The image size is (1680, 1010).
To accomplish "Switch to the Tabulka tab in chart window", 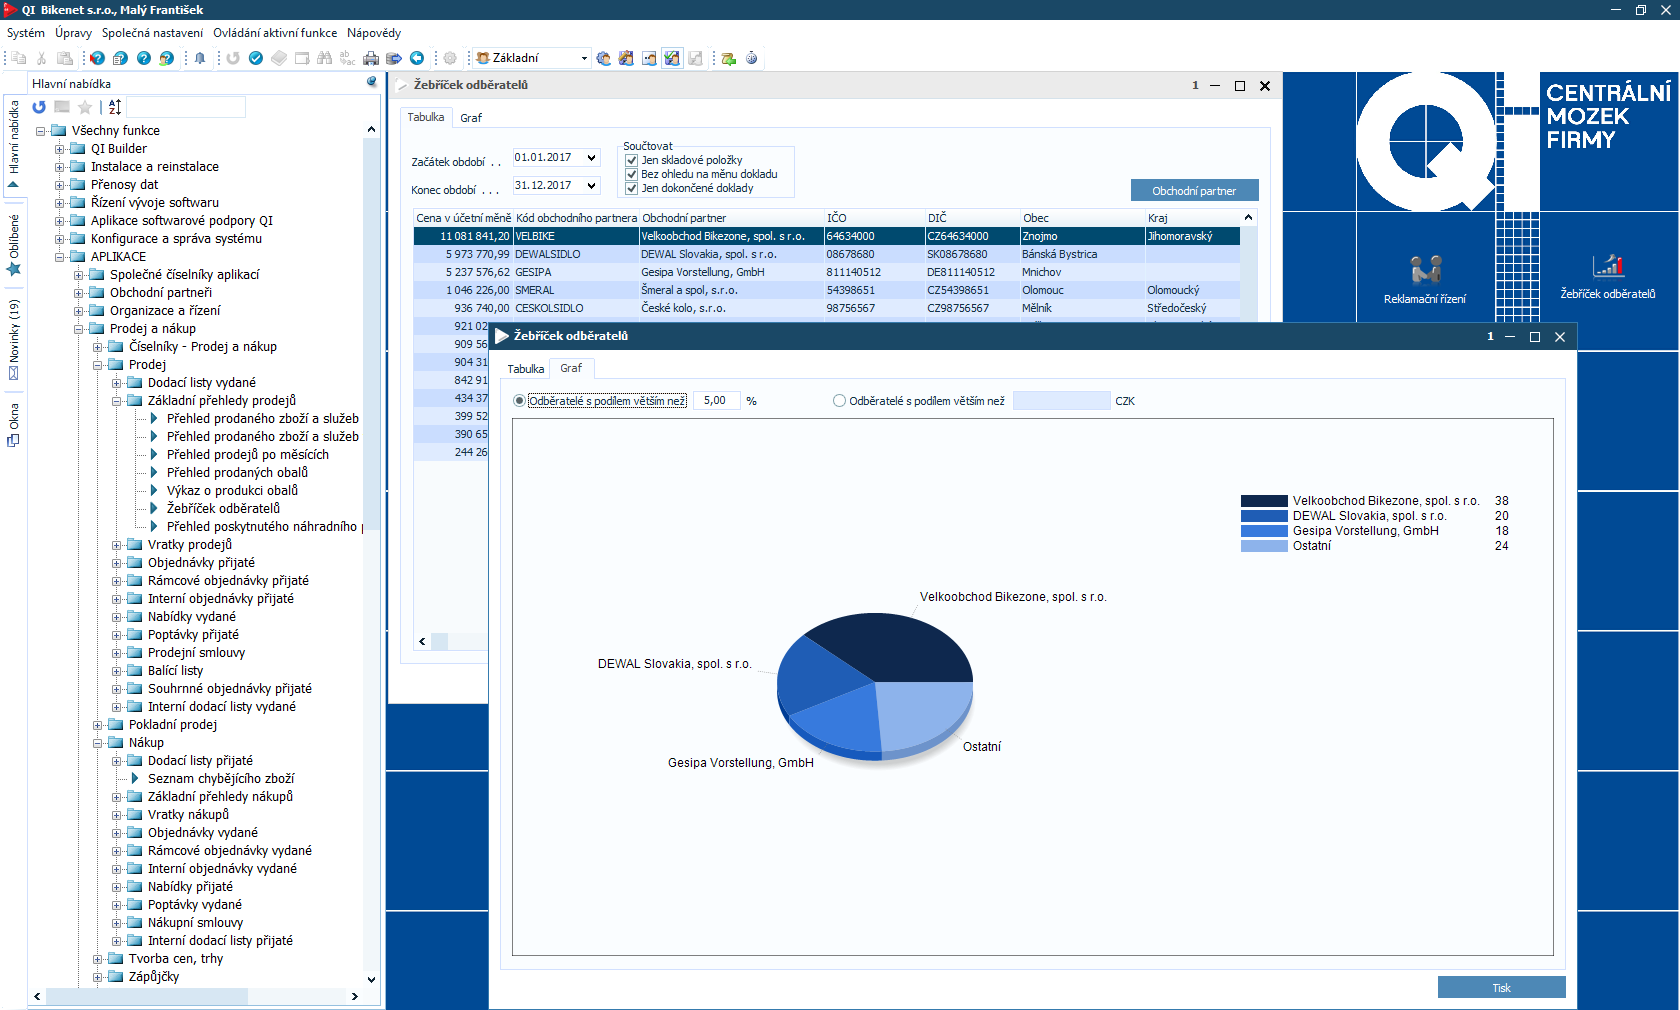I will [525, 369].
